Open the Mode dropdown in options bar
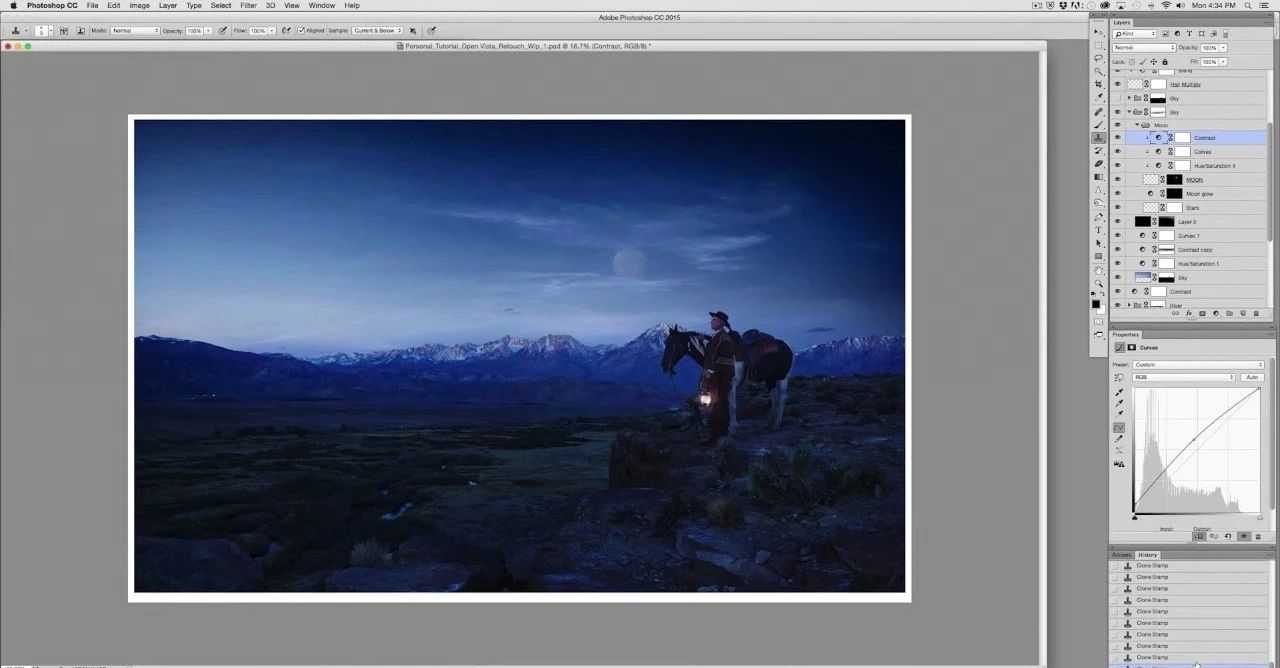 (135, 31)
